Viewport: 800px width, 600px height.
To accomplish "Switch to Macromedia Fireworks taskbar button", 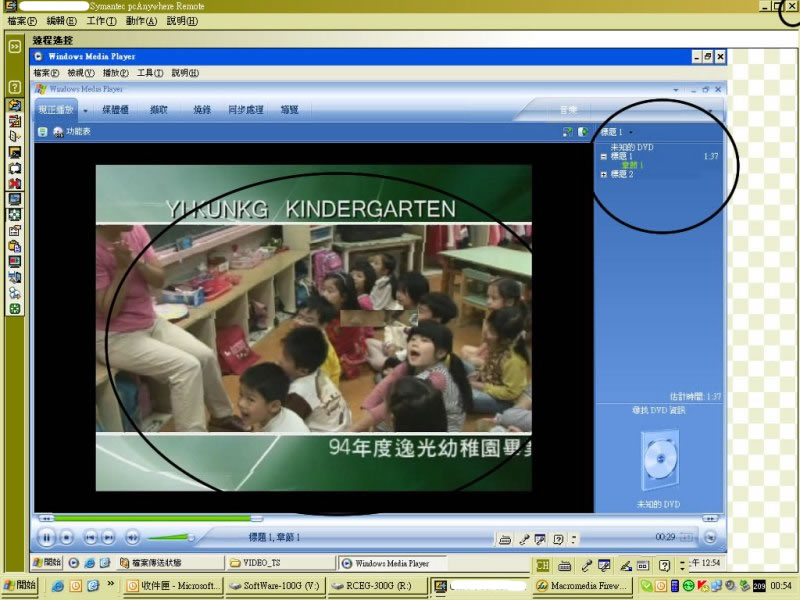I will pyautogui.click(x=582, y=586).
